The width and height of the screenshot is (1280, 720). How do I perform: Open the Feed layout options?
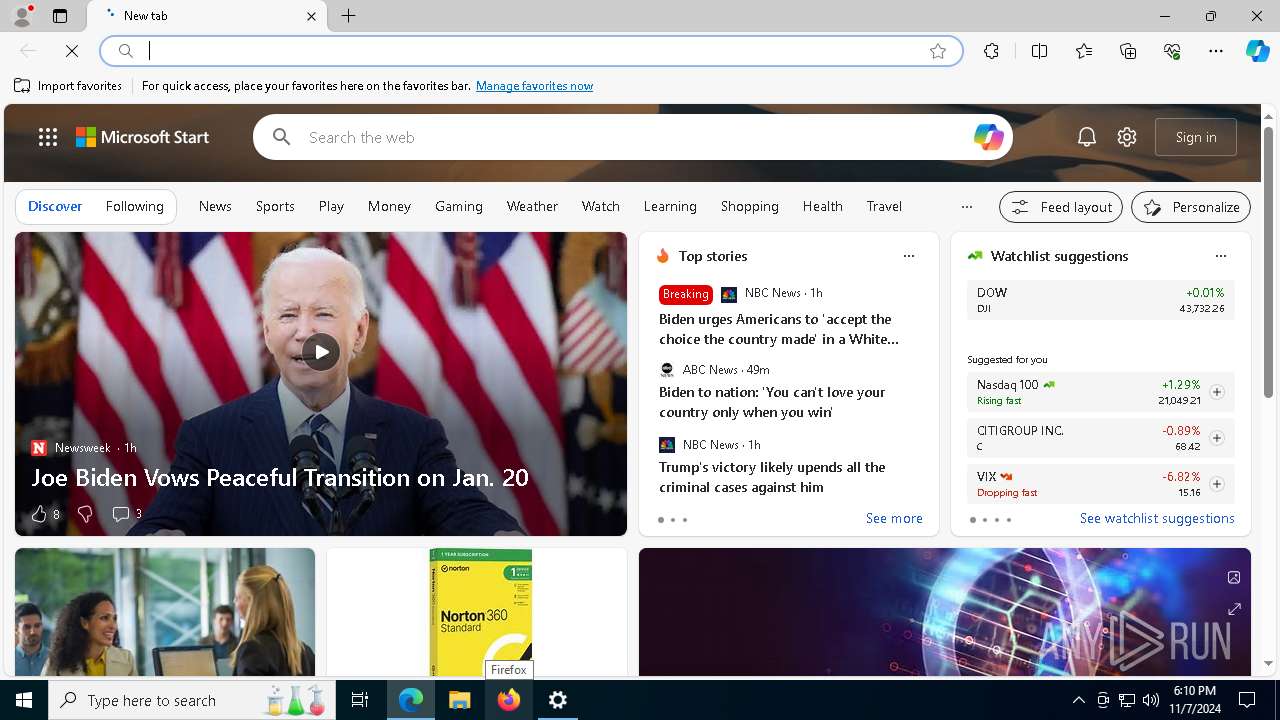click(1061, 207)
